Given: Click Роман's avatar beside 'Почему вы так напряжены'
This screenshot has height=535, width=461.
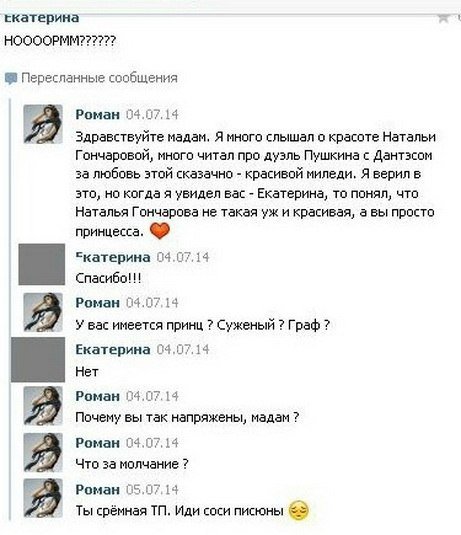Looking at the screenshot, I should point(43,406).
